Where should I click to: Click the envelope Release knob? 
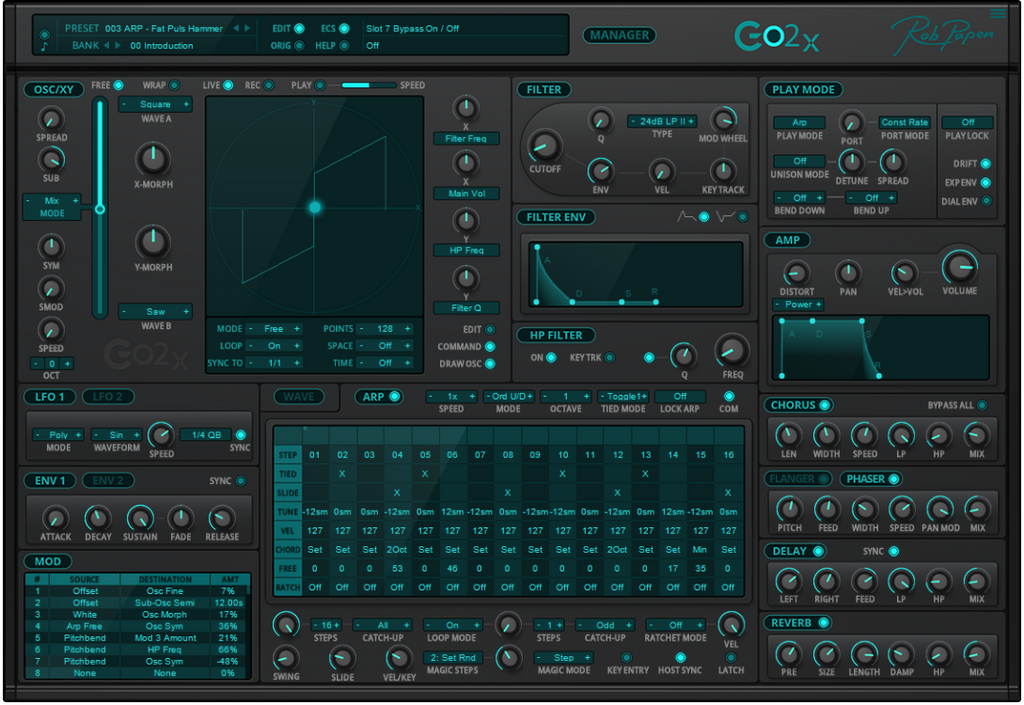coord(221,518)
